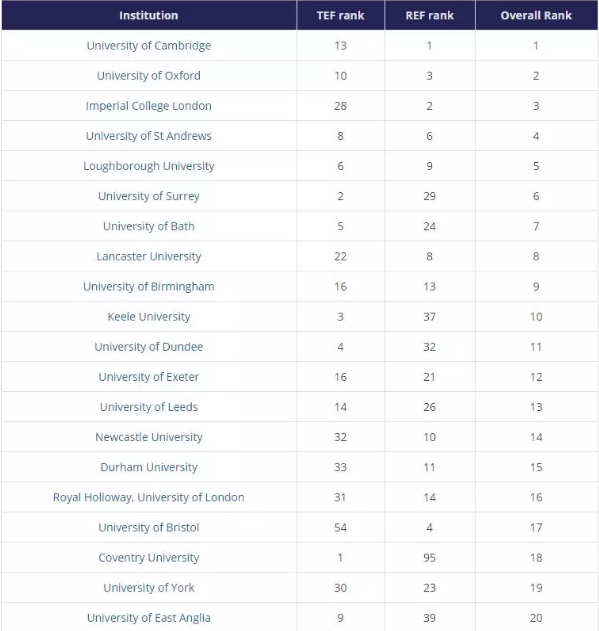Open Royal Holloway, University of London link

tap(149, 497)
